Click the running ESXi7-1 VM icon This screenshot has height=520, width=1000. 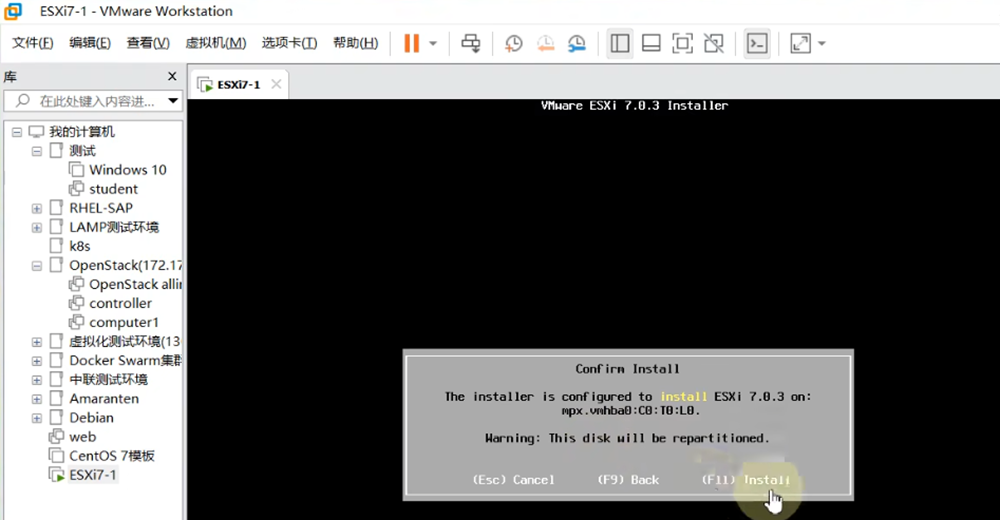click(57, 475)
